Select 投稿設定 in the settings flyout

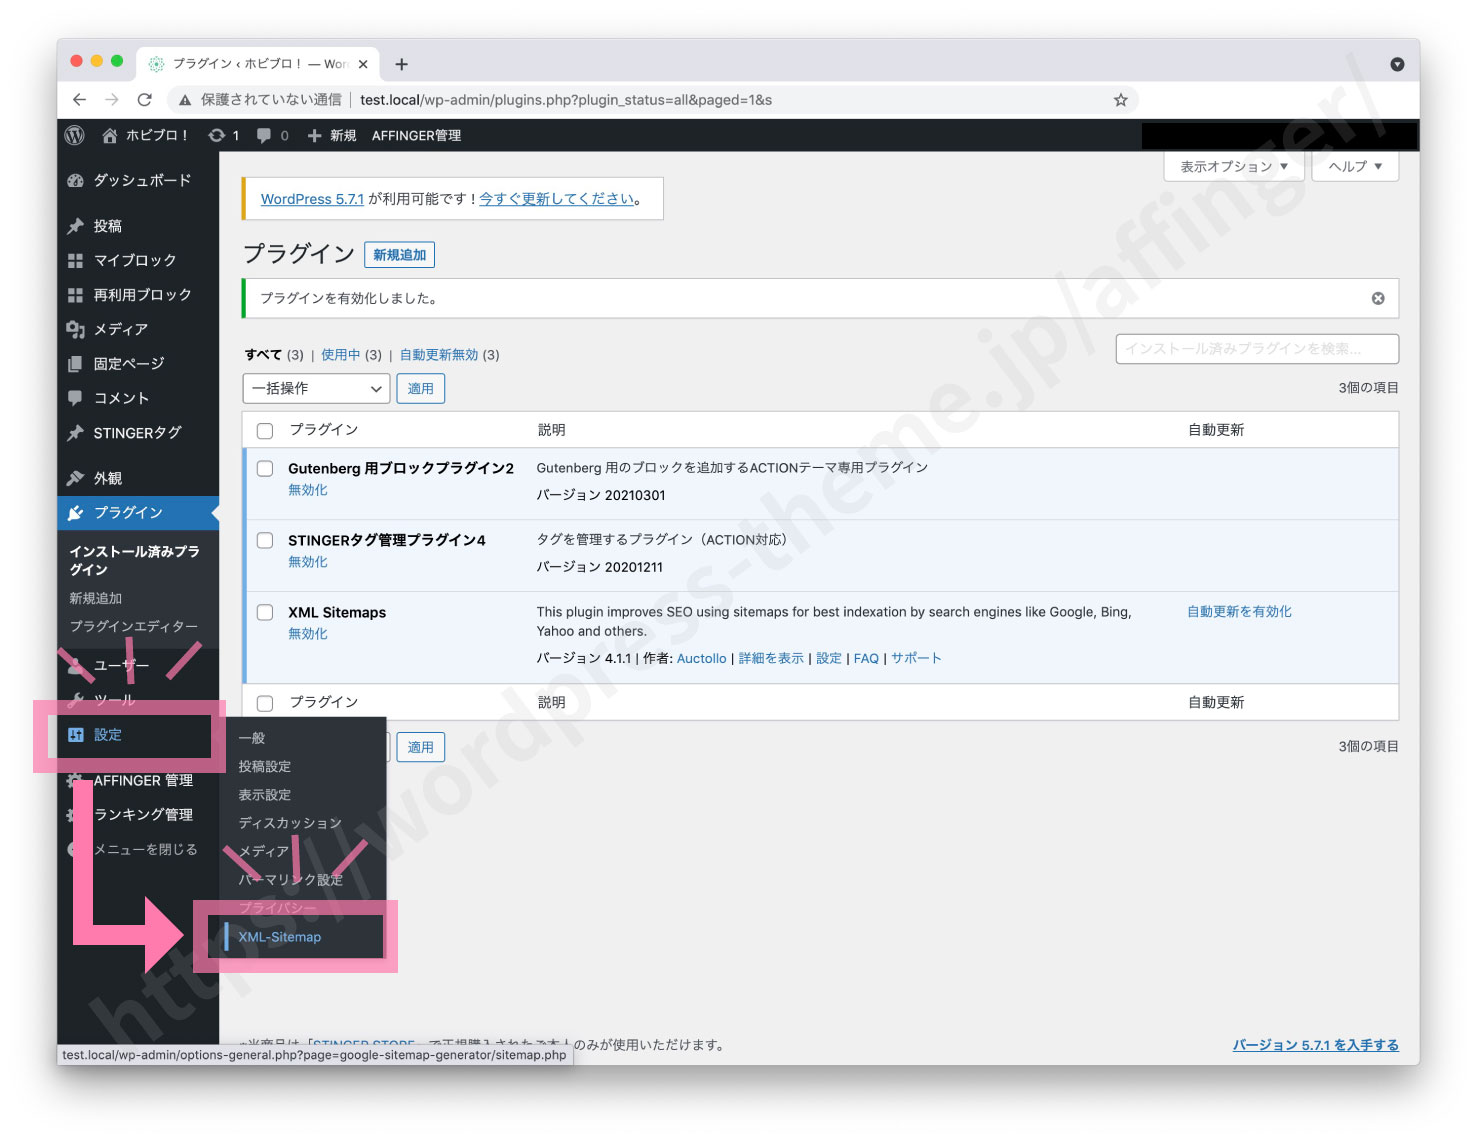pyautogui.click(x=265, y=767)
